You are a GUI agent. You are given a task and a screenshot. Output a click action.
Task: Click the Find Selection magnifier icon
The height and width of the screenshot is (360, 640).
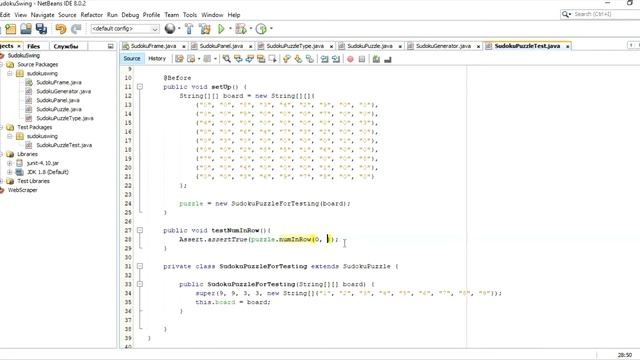tap(227, 59)
